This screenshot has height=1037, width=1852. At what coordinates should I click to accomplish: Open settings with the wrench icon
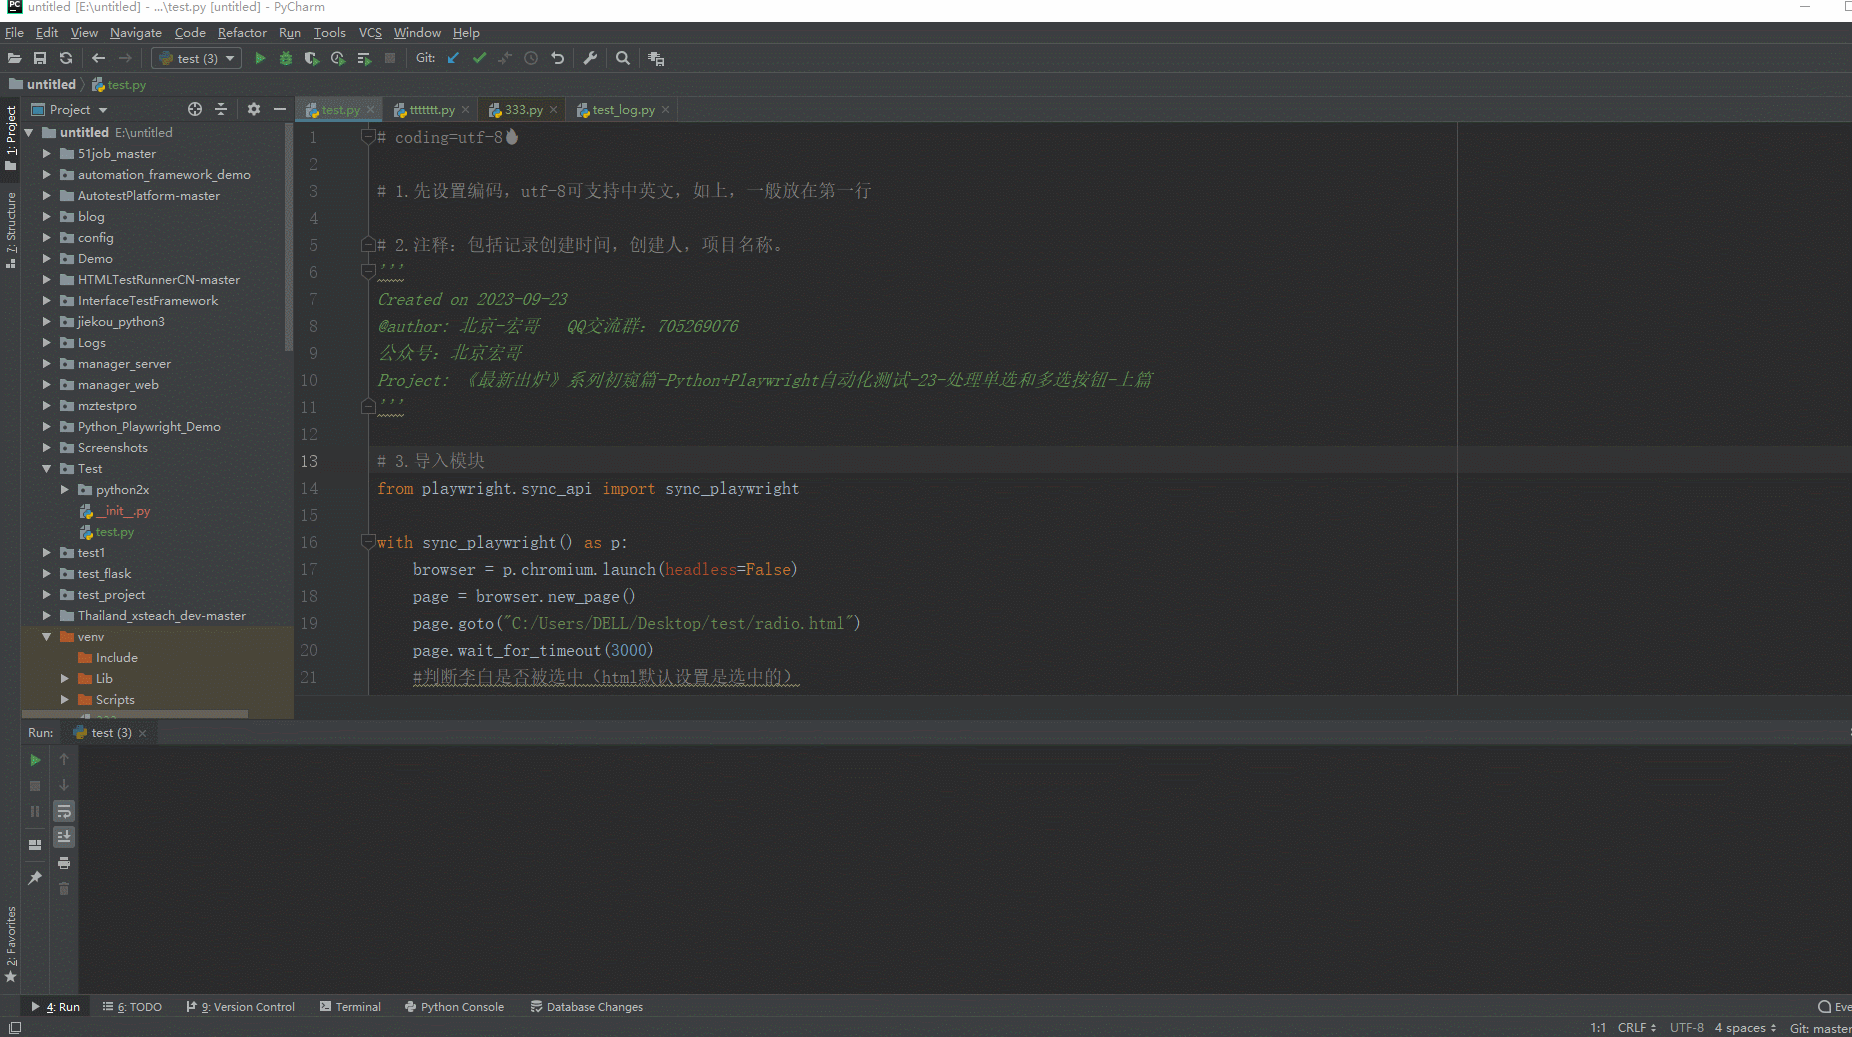(x=590, y=58)
